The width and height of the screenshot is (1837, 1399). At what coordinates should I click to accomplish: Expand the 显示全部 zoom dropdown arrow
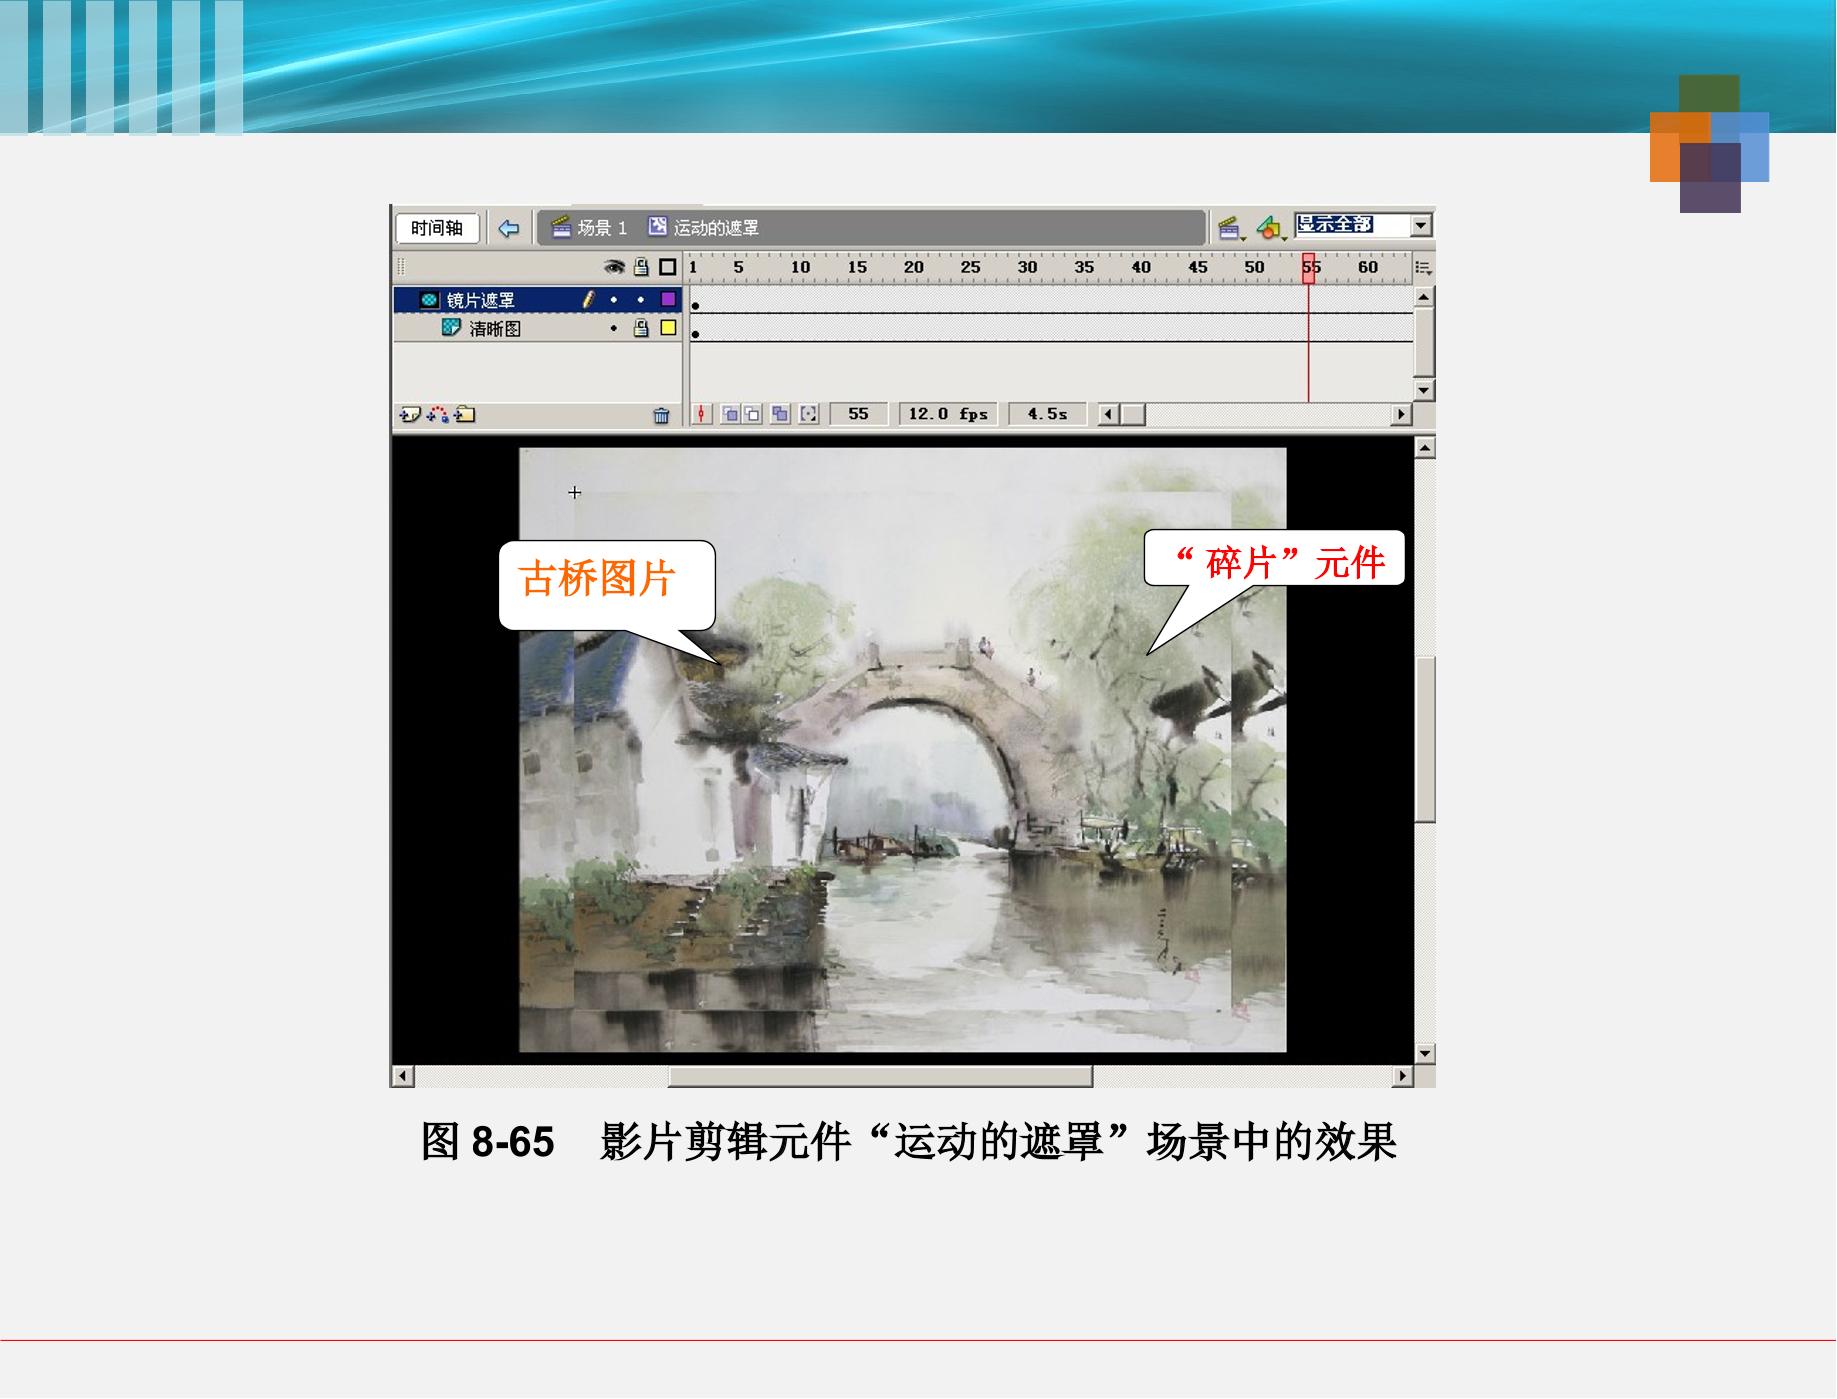1421,225
